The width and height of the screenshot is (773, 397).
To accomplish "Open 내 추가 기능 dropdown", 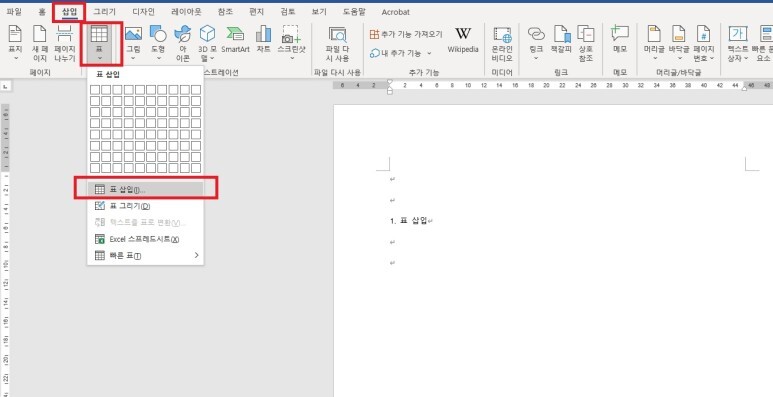I will point(401,53).
